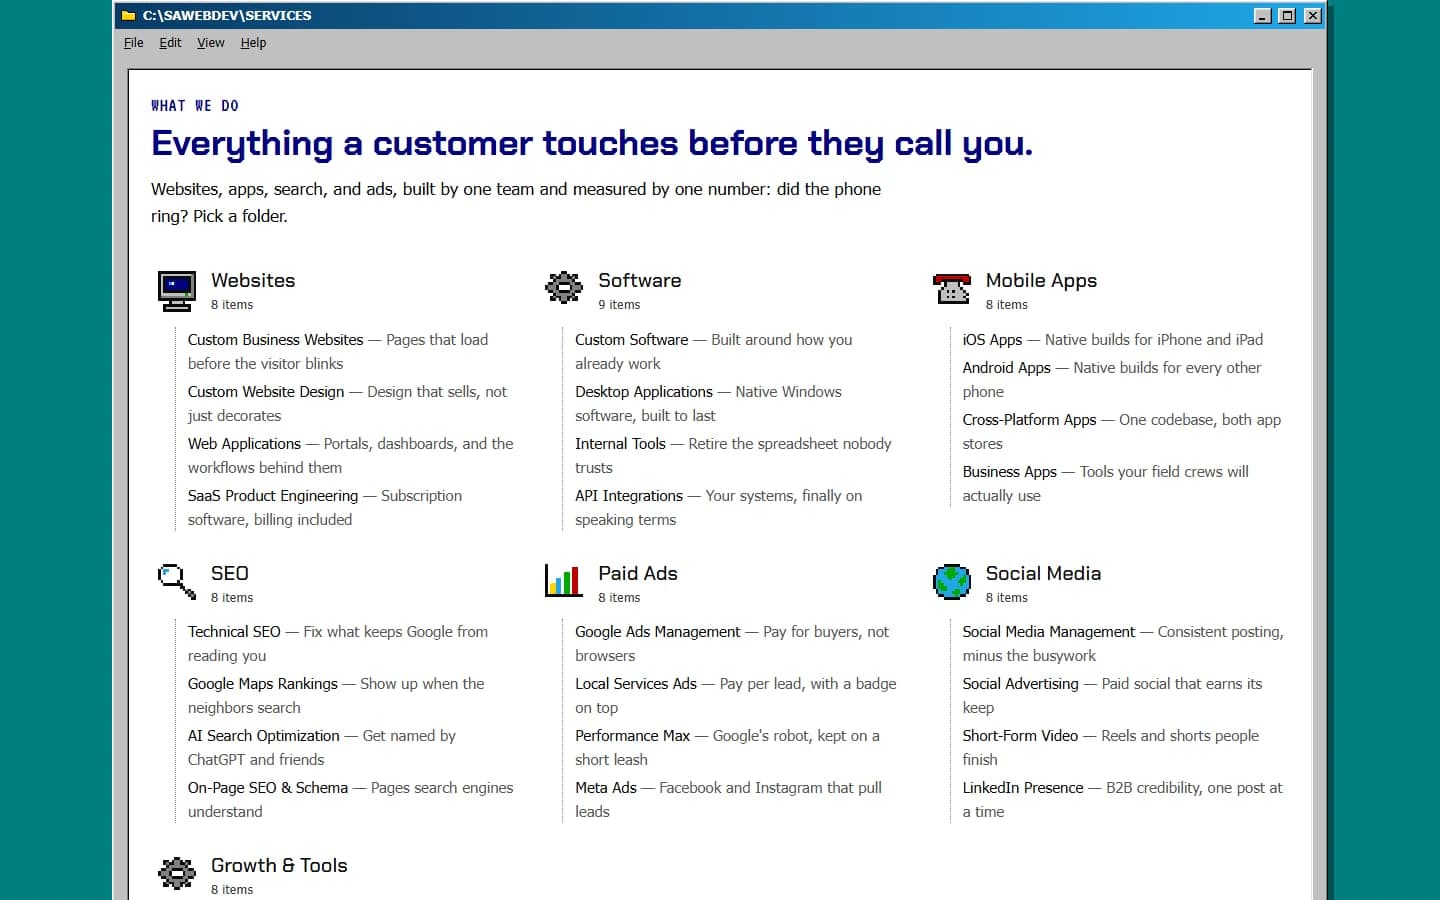Click the Websites computer monitor icon
This screenshot has width=1440, height=900.
[x=177, y=290]
